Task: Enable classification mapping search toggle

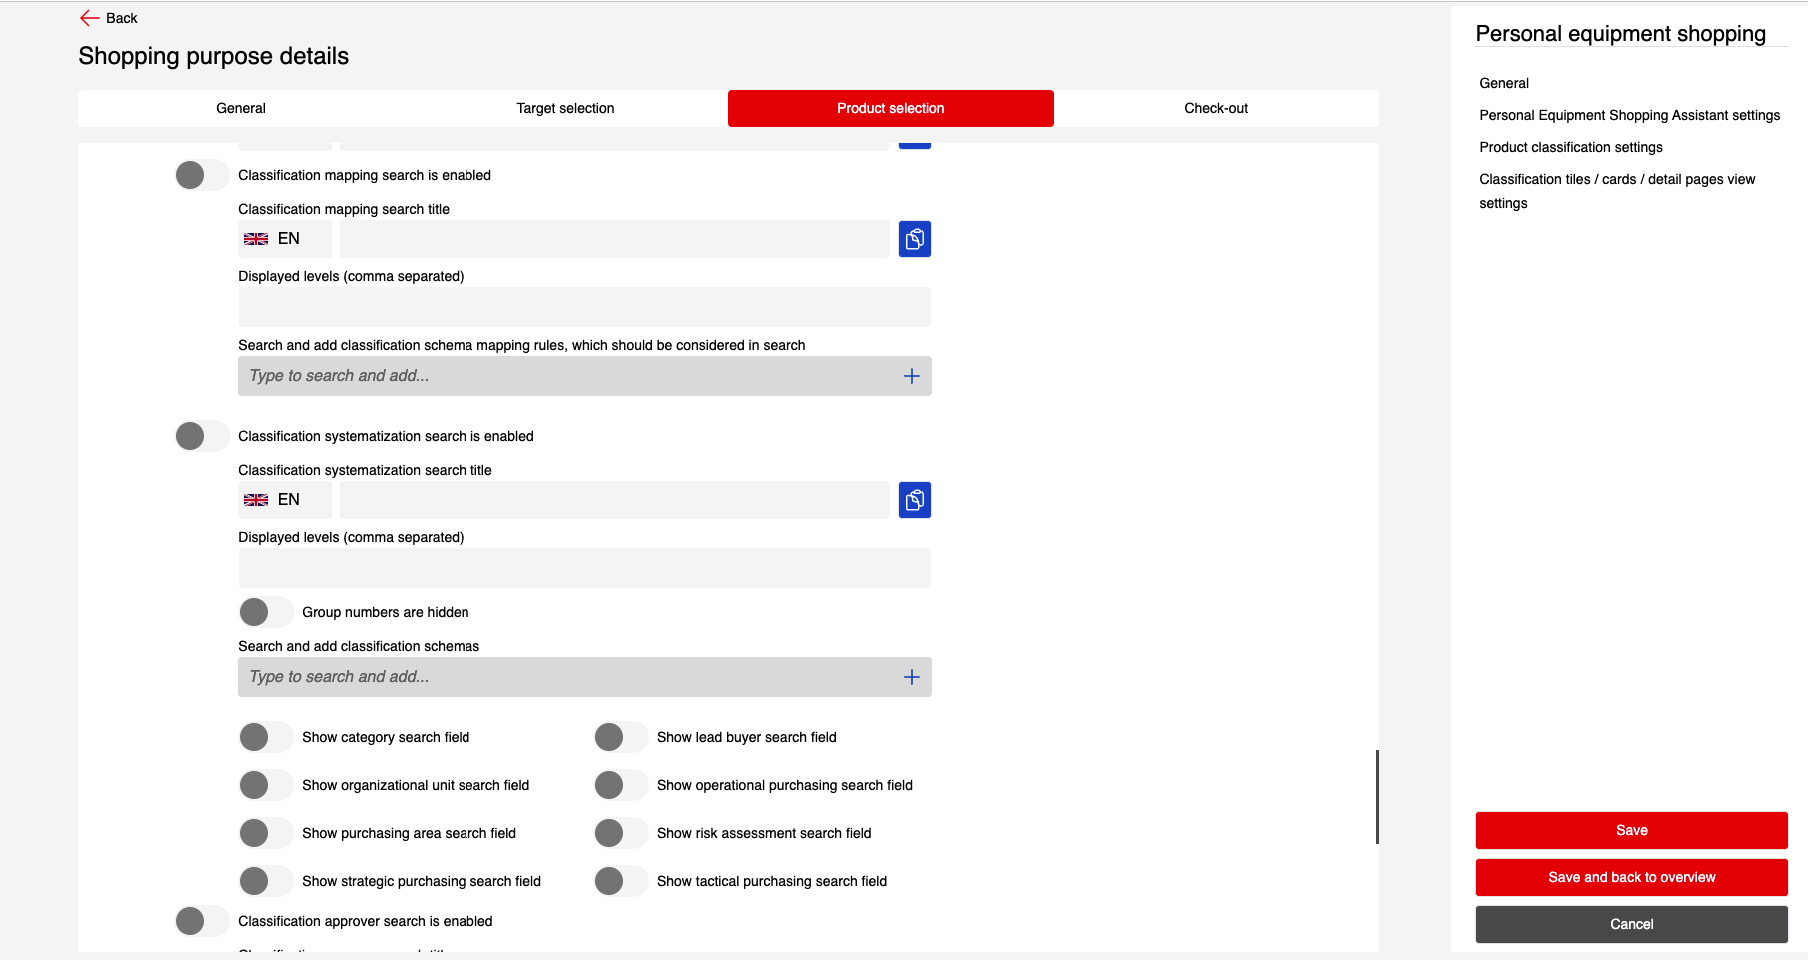Action: 202,175
